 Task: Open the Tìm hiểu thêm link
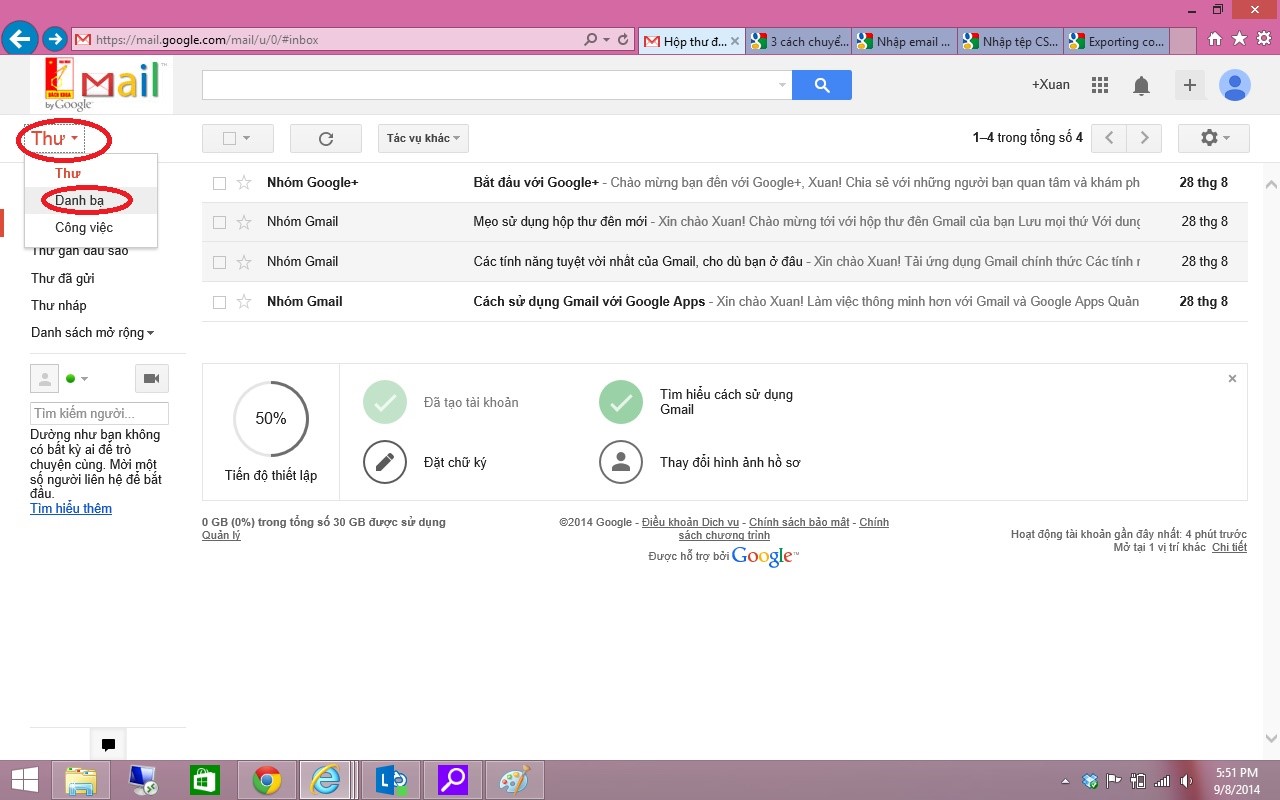coord(71,509)
